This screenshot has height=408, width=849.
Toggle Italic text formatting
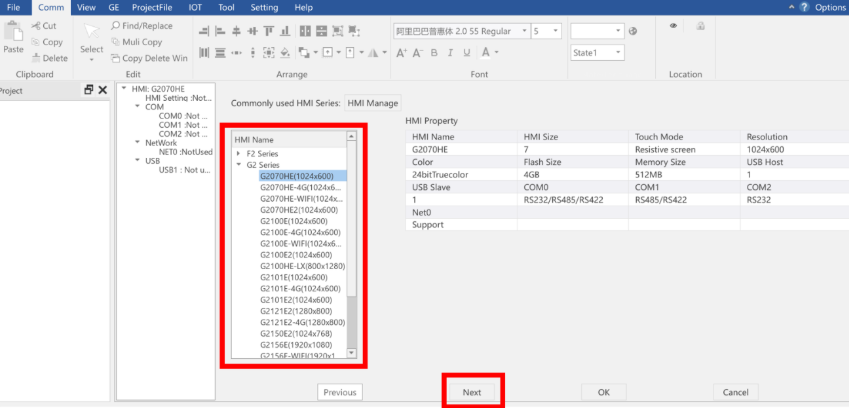pos(450,52)
